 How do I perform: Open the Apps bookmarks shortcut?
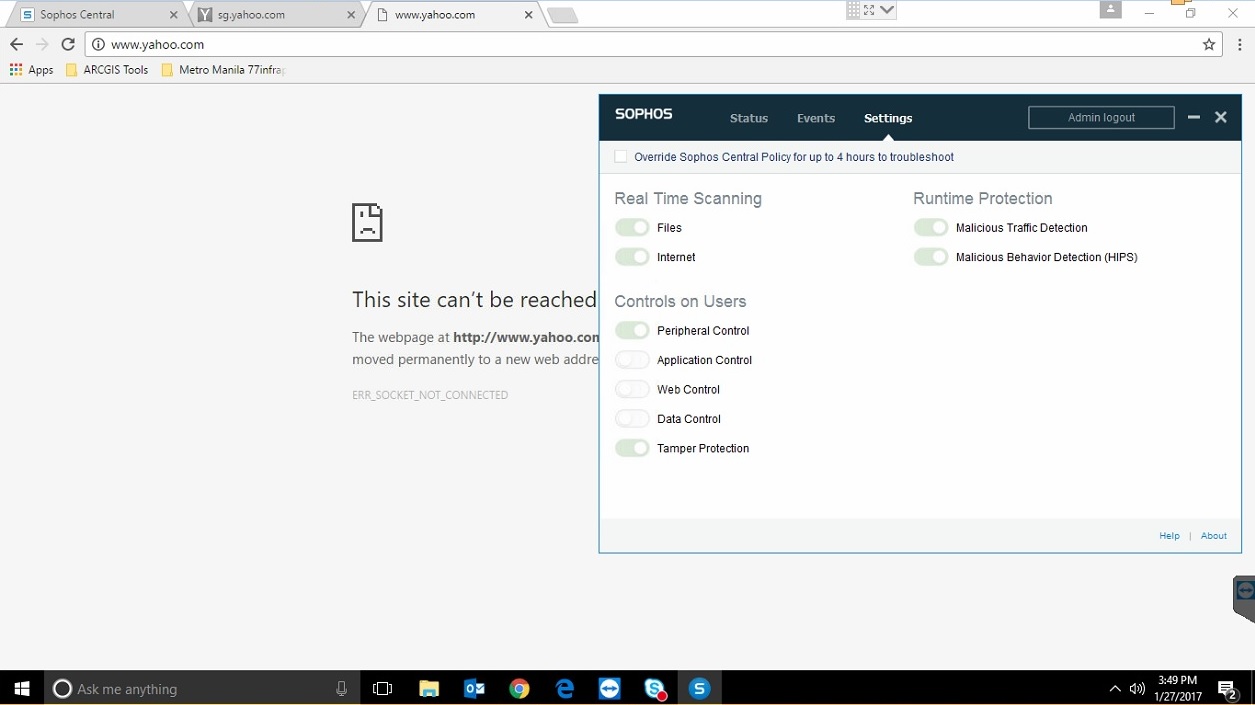pyautogui.click(x=31, y=70)
